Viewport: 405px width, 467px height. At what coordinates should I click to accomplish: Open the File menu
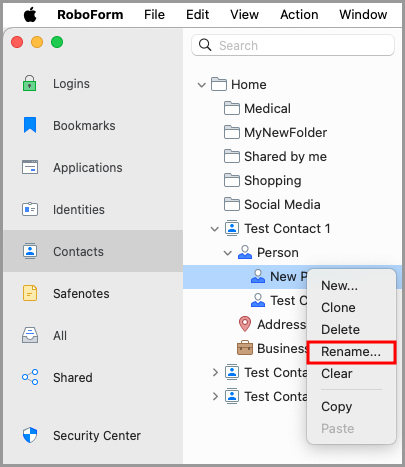154,15
